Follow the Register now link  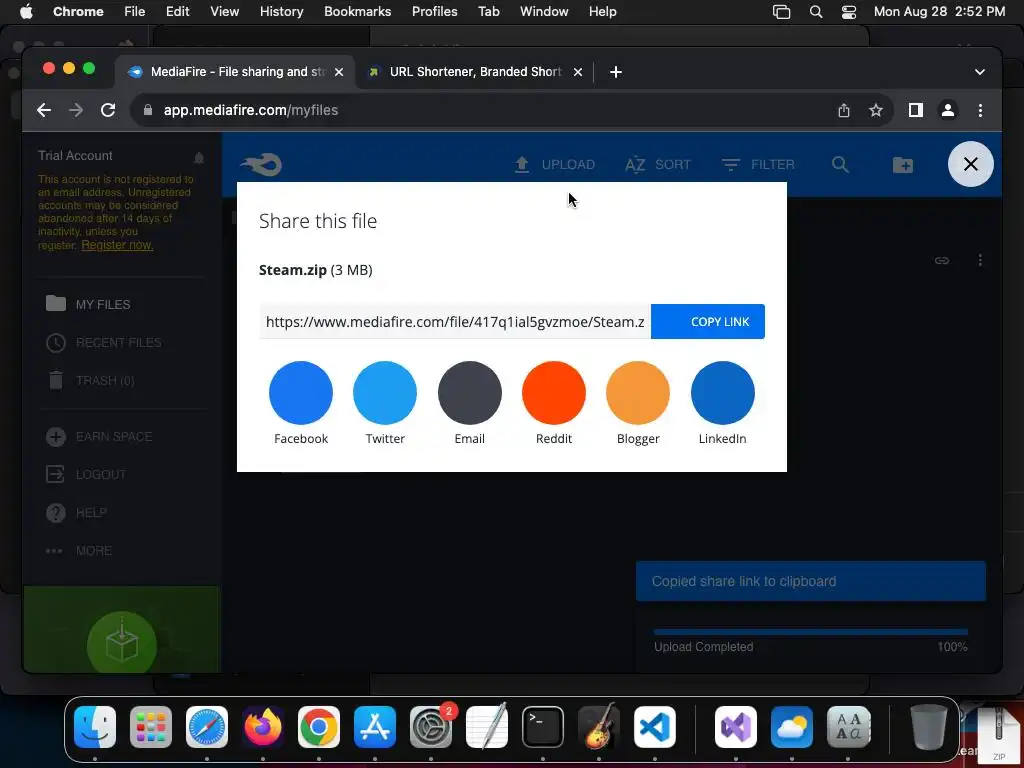tap(117, 245)
